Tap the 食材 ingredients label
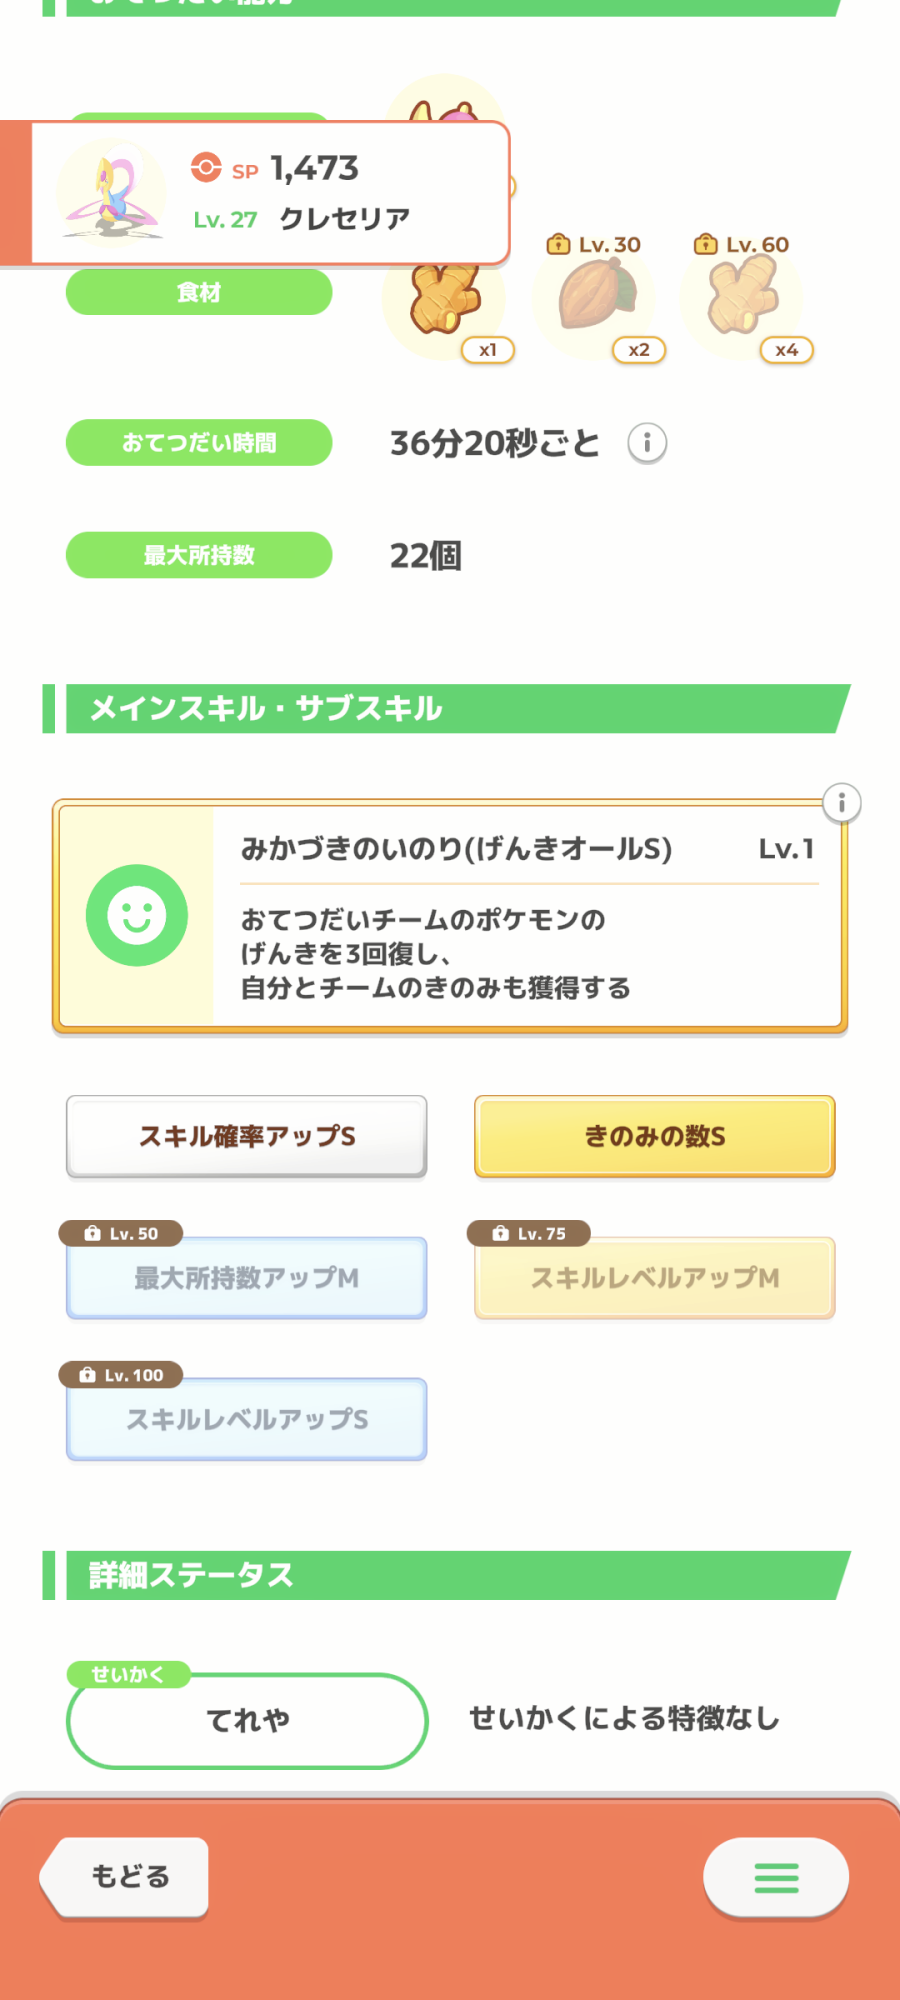 pos(199,292)
